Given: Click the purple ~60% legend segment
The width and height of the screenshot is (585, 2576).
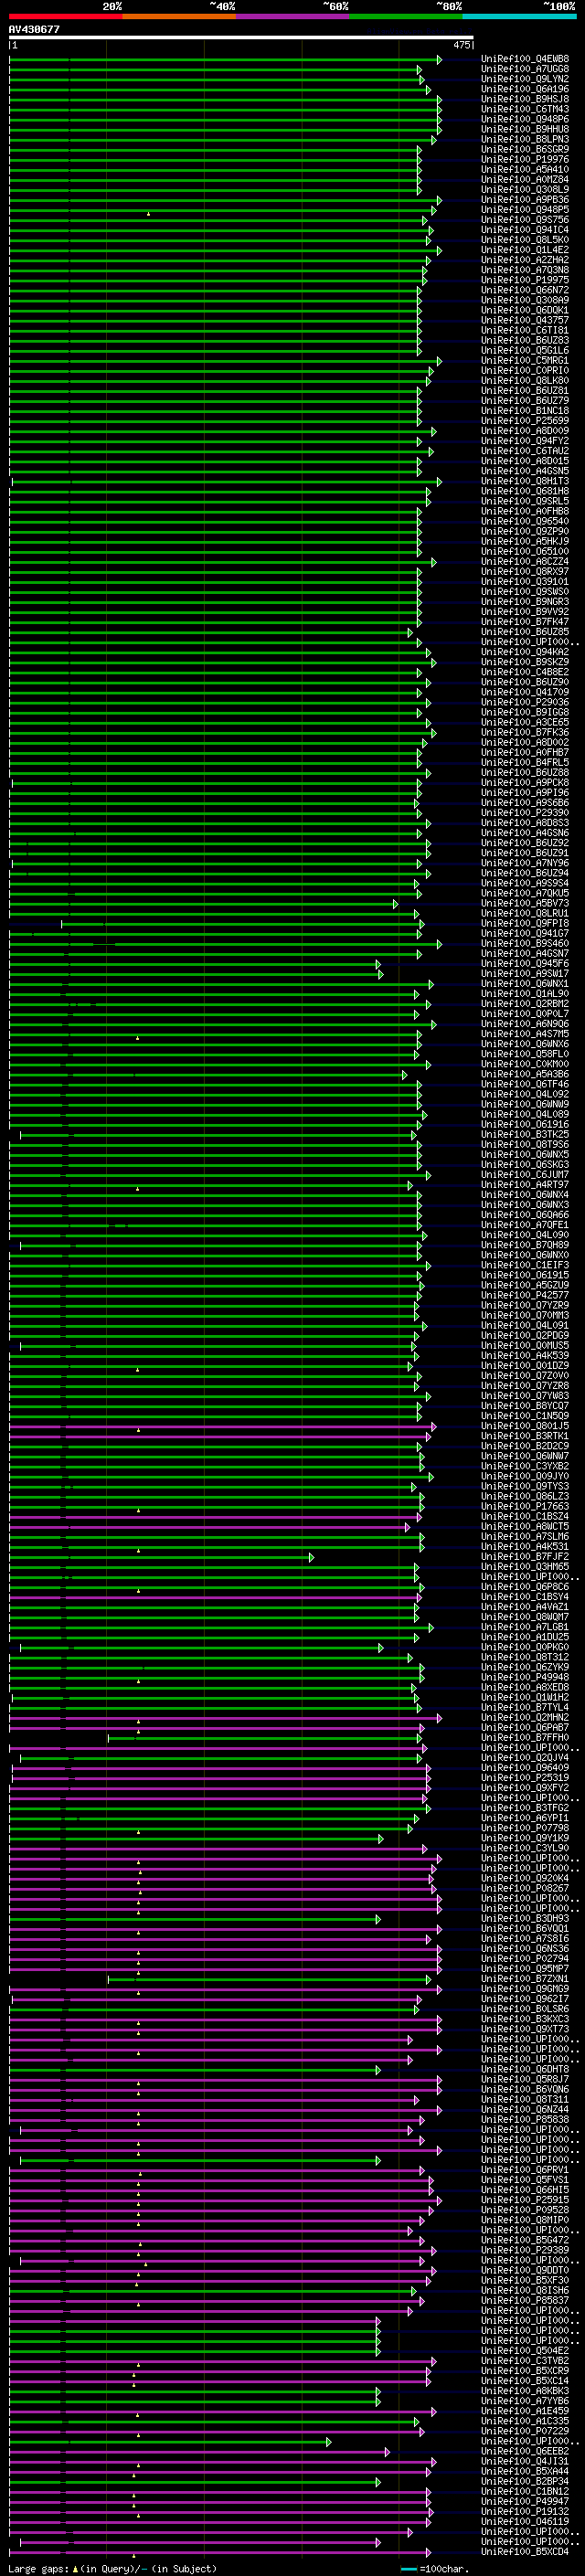Looking at the screenshot, I should [x=293, y=16].
